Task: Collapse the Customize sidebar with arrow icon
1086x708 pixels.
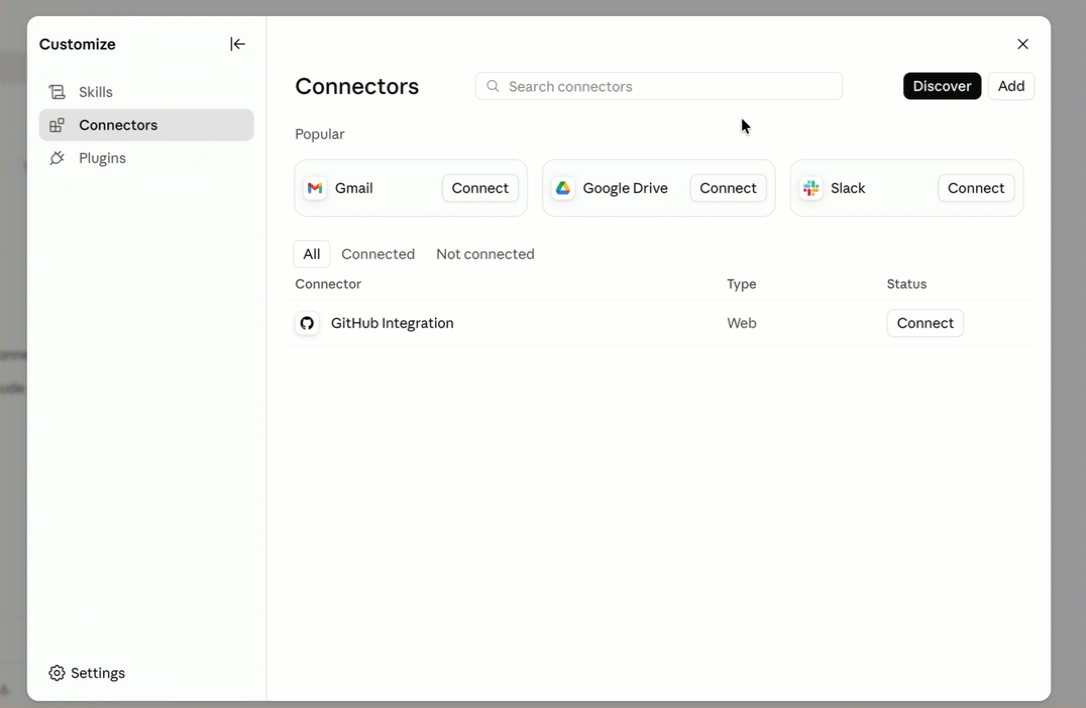Action: click(x=238, y=44)
